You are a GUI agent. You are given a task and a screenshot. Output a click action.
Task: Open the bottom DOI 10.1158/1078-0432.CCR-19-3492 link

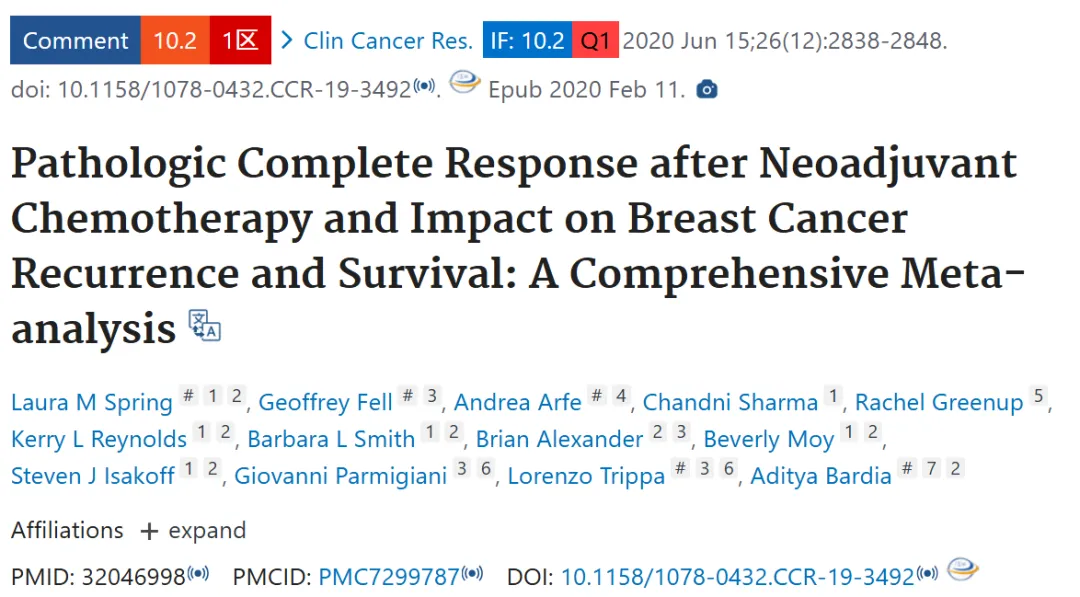[x=738, y=576]
